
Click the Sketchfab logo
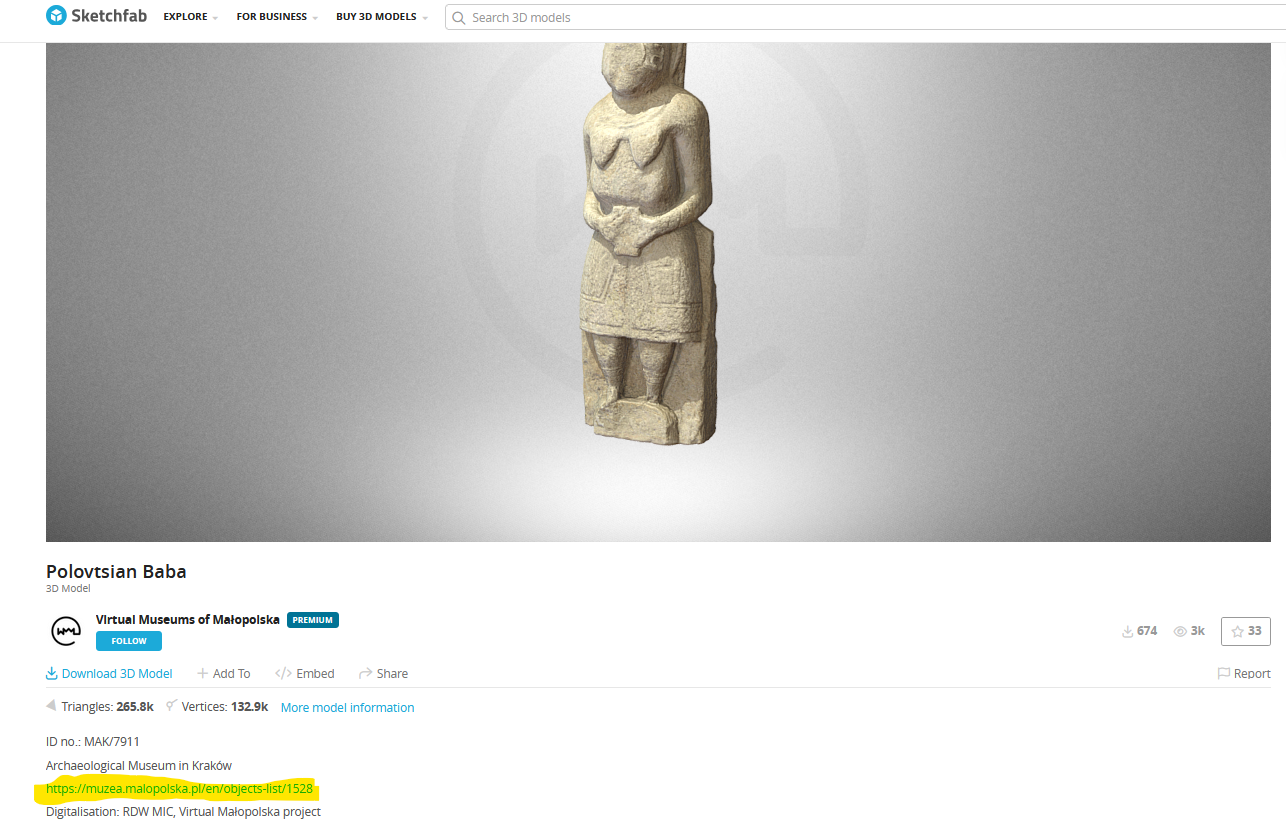click(96, 17)
